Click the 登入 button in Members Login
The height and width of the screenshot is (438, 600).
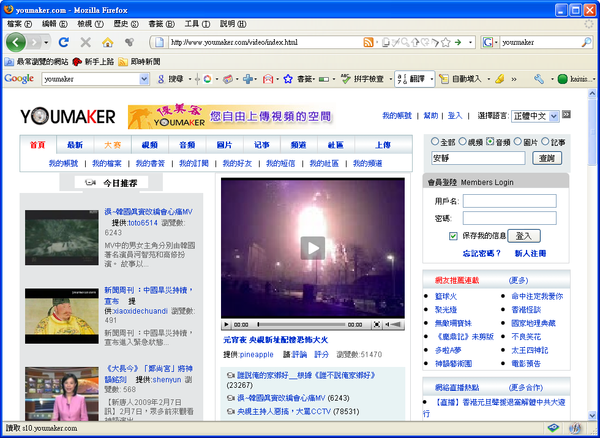point(524,236)
